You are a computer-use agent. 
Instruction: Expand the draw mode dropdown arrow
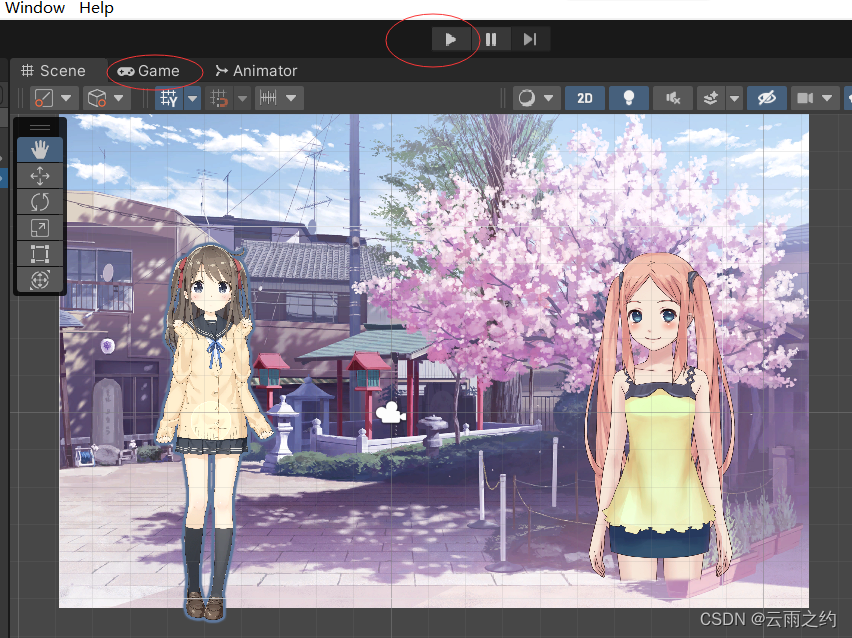pos(549,98)
